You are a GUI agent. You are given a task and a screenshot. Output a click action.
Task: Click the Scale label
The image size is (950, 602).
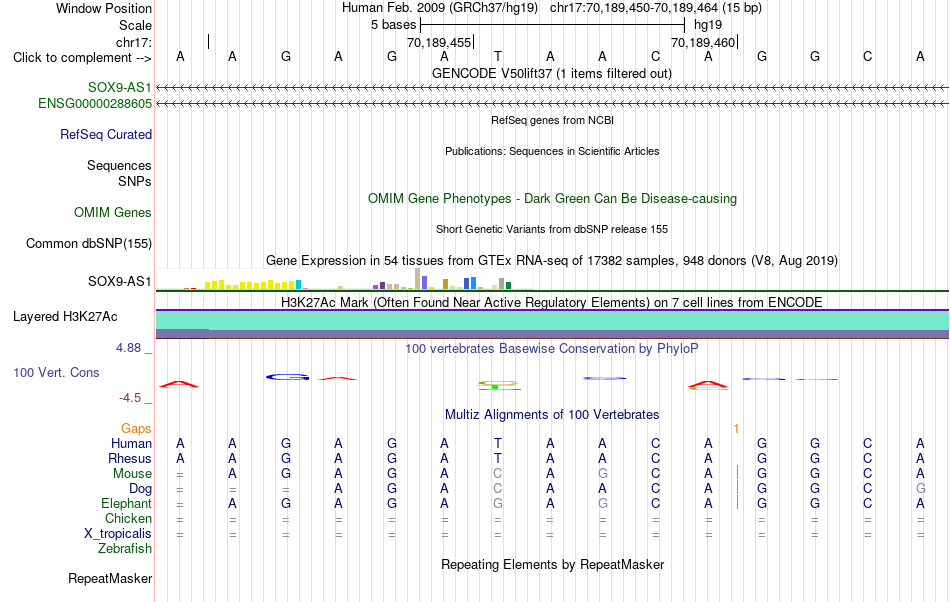coord(136,25)
